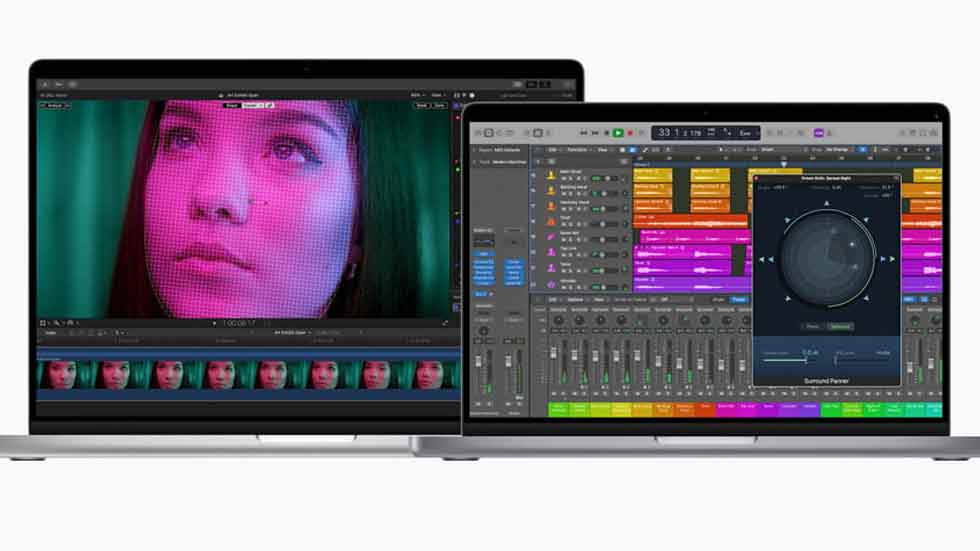
Task: Select the blue Tracks filter button in Mixer
Action: [739, 300]
